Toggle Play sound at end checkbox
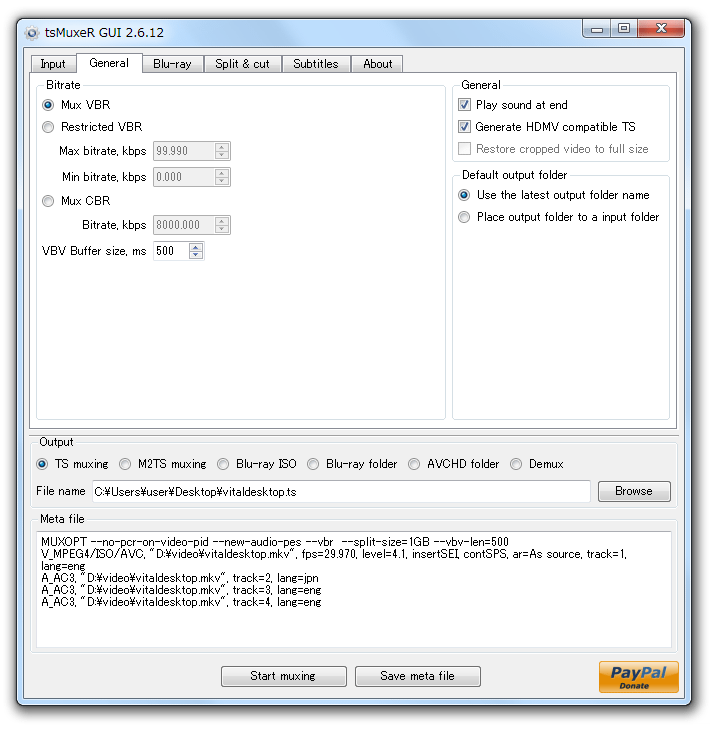This screenshot has height=729, width=713. [464, 105]
